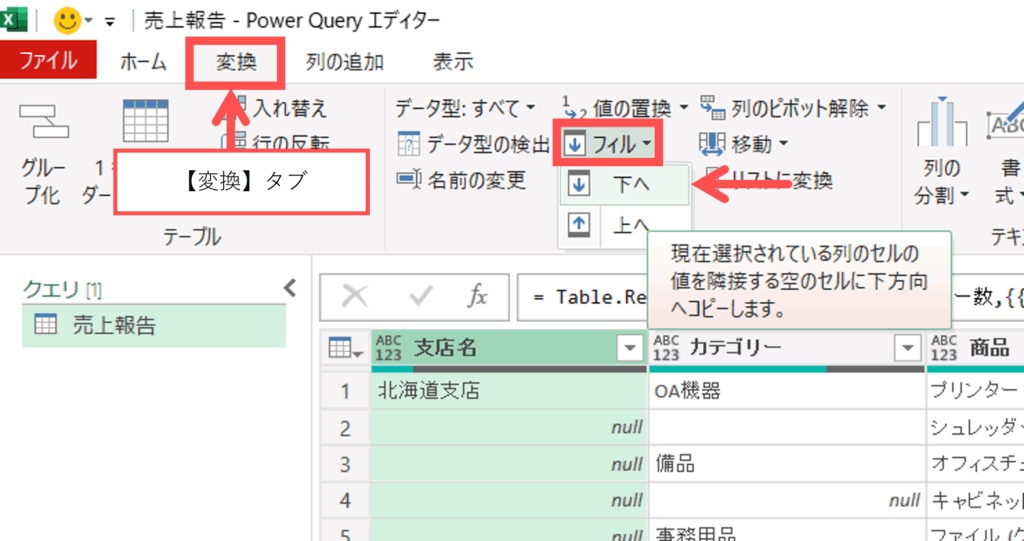Switch to the Home (ホーム) tab
This screenshot has height=541, width=1024.
(143, 62)
